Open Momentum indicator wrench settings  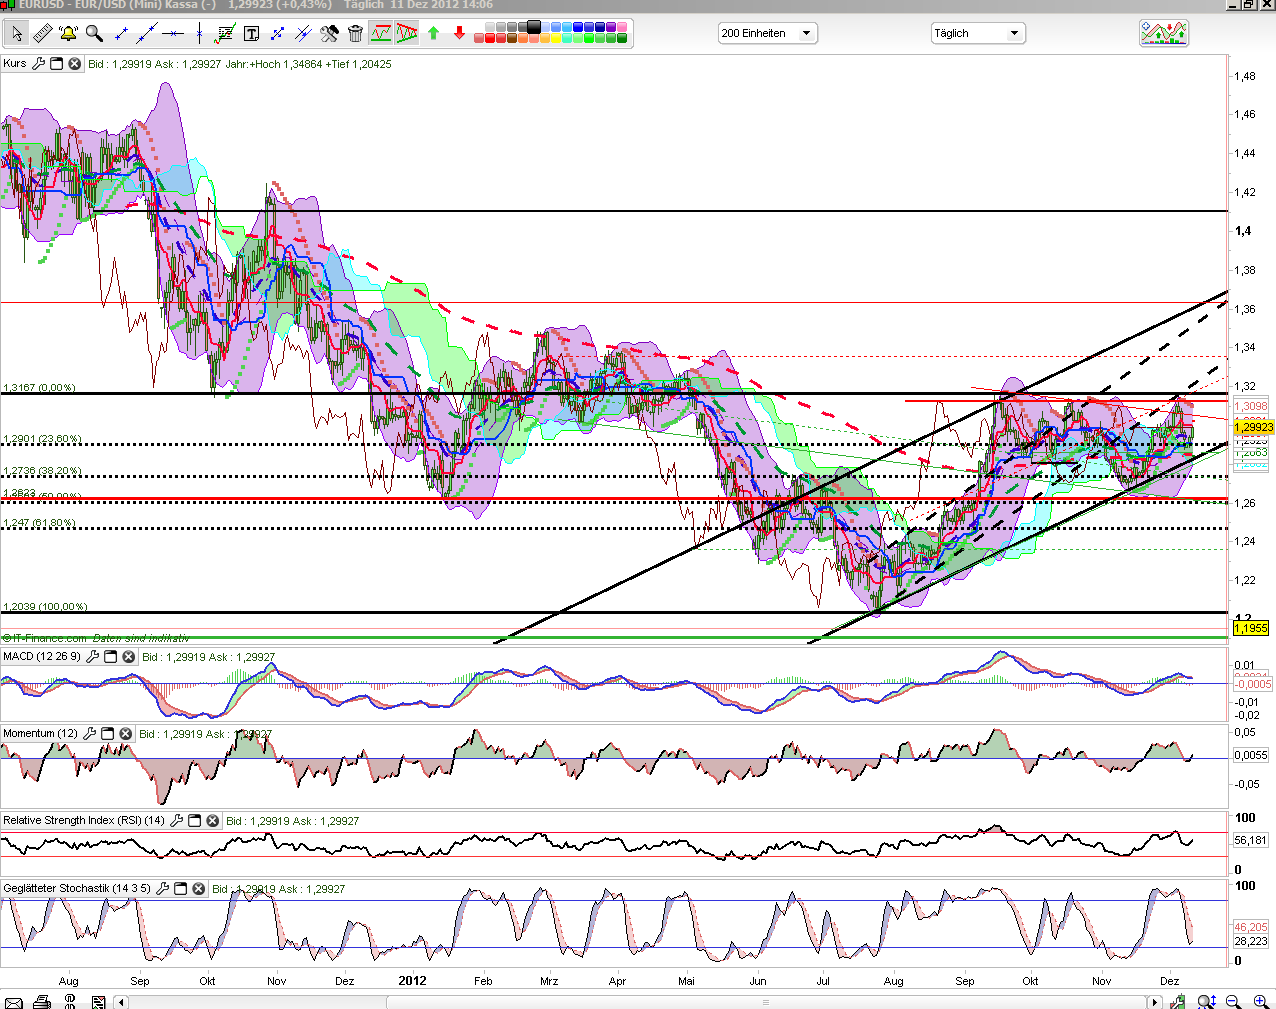pos(90,734)
